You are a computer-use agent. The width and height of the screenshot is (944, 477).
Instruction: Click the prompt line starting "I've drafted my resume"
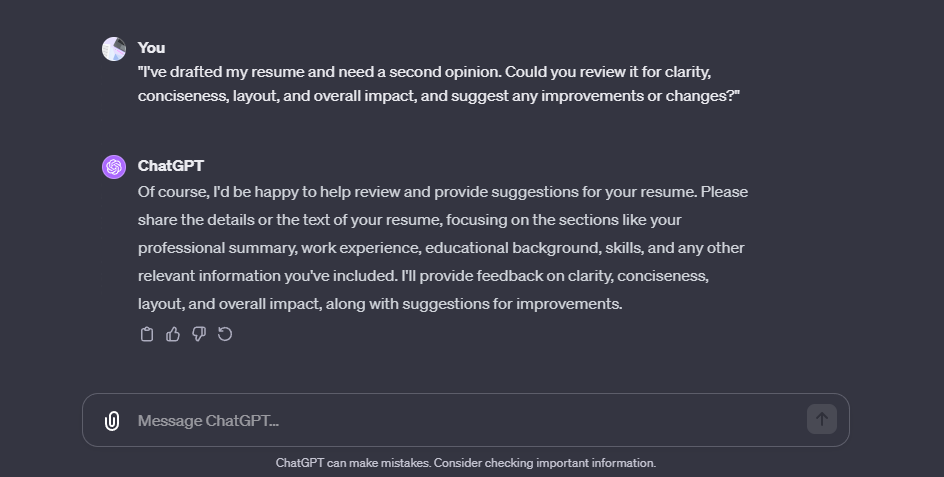pos(424,72)
